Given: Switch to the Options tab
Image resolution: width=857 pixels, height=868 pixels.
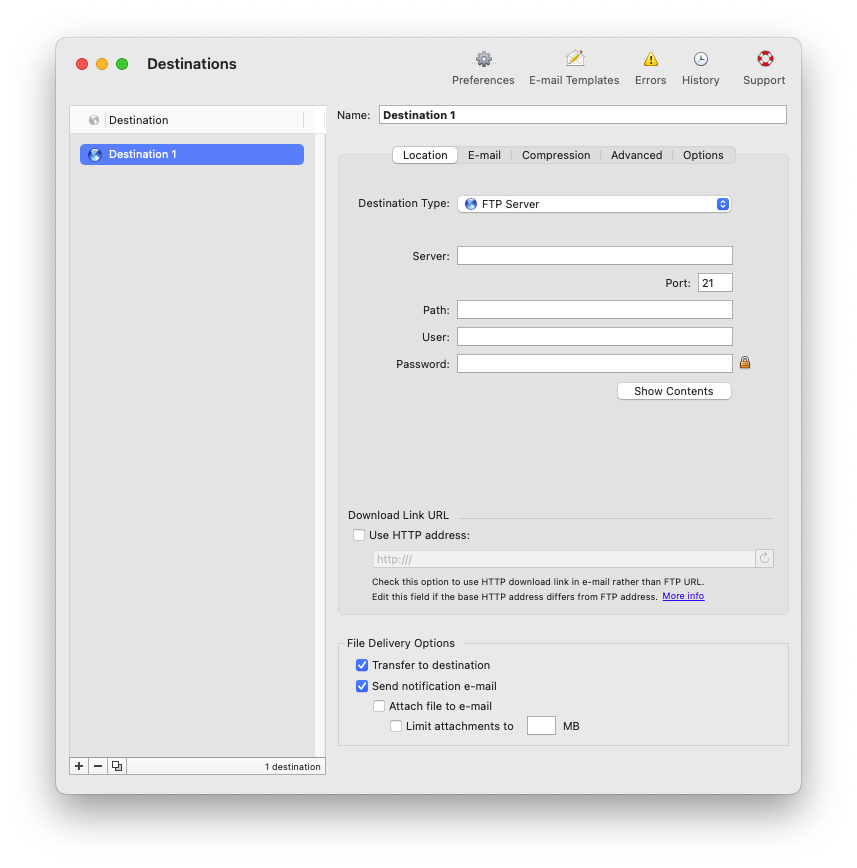Looking at the screenshot, I should (x=703, y=155).
